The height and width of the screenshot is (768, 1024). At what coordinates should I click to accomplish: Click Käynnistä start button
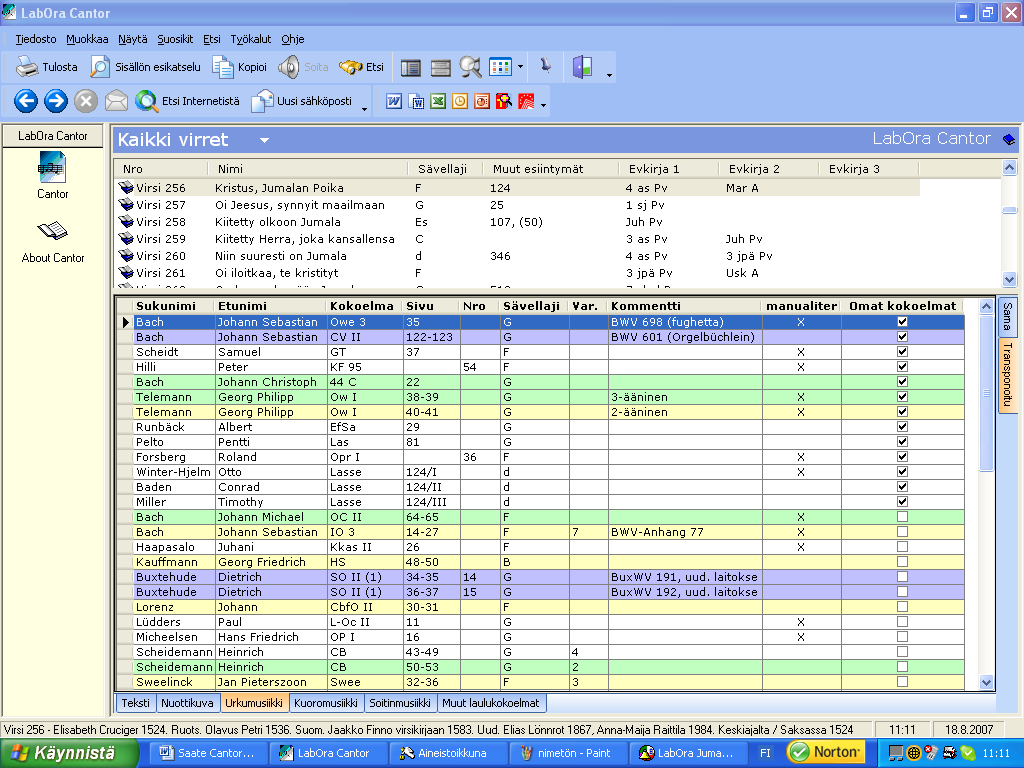click(x=69, y=753)
